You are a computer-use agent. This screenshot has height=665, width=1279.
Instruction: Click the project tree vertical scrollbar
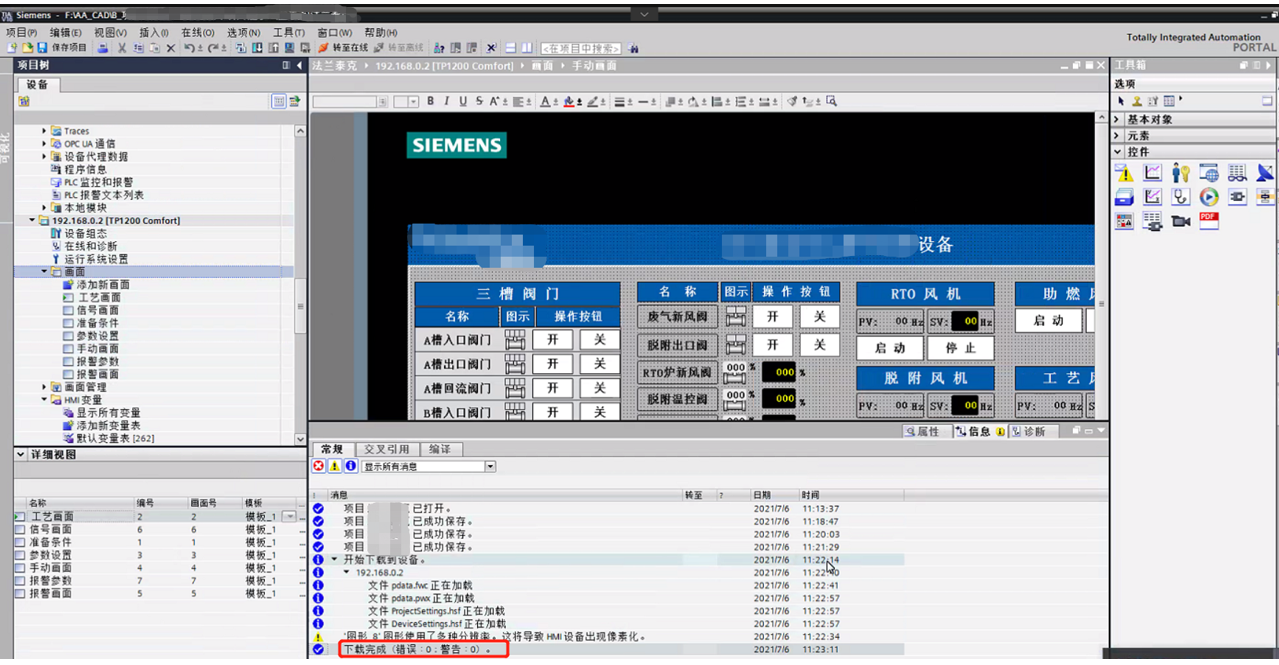click(x=301, y=284)
